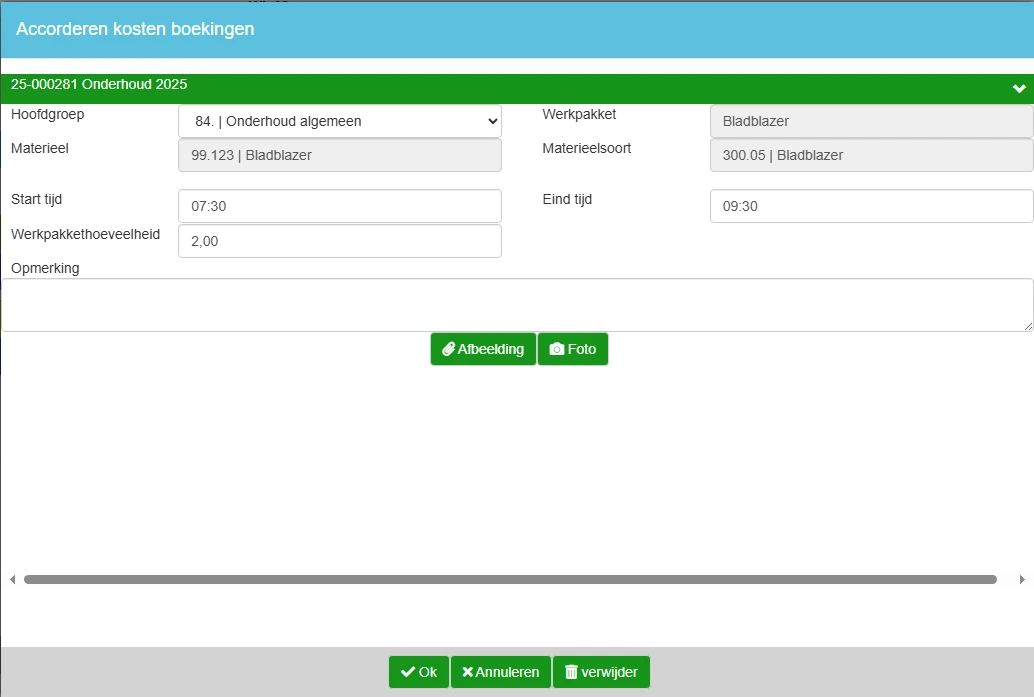This screenshot has width=1034, height=697.
Task: Confirm with the checkmark Ok button
Action: [418, 672]
